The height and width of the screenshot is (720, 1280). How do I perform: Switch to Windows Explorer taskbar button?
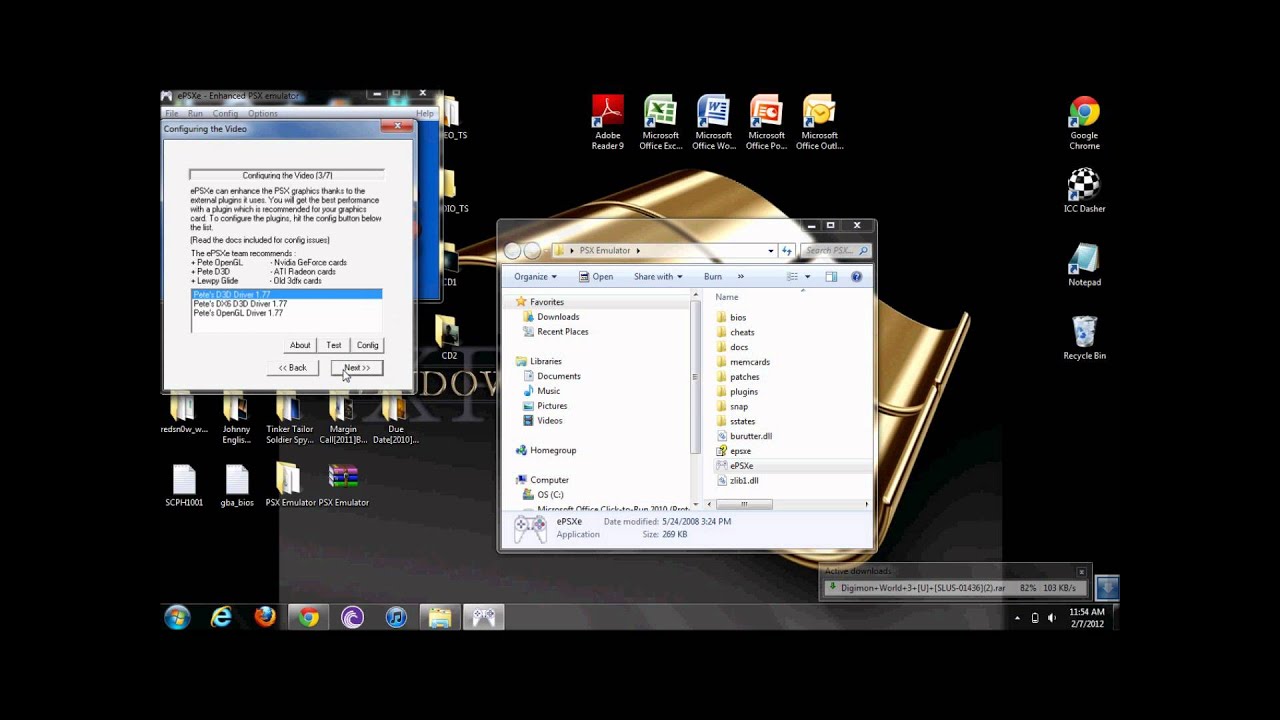click(440, 617)
